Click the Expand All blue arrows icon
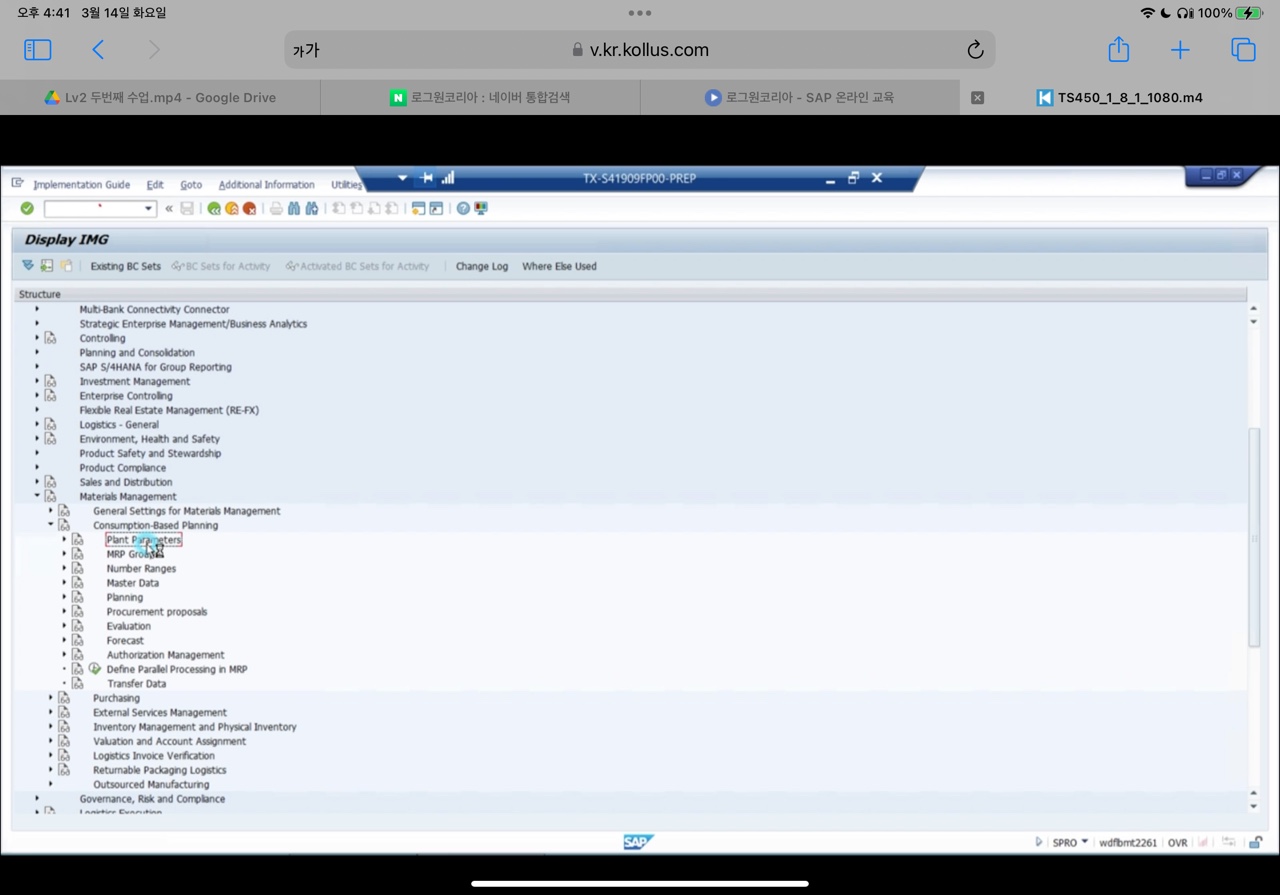 coord(28,266)
